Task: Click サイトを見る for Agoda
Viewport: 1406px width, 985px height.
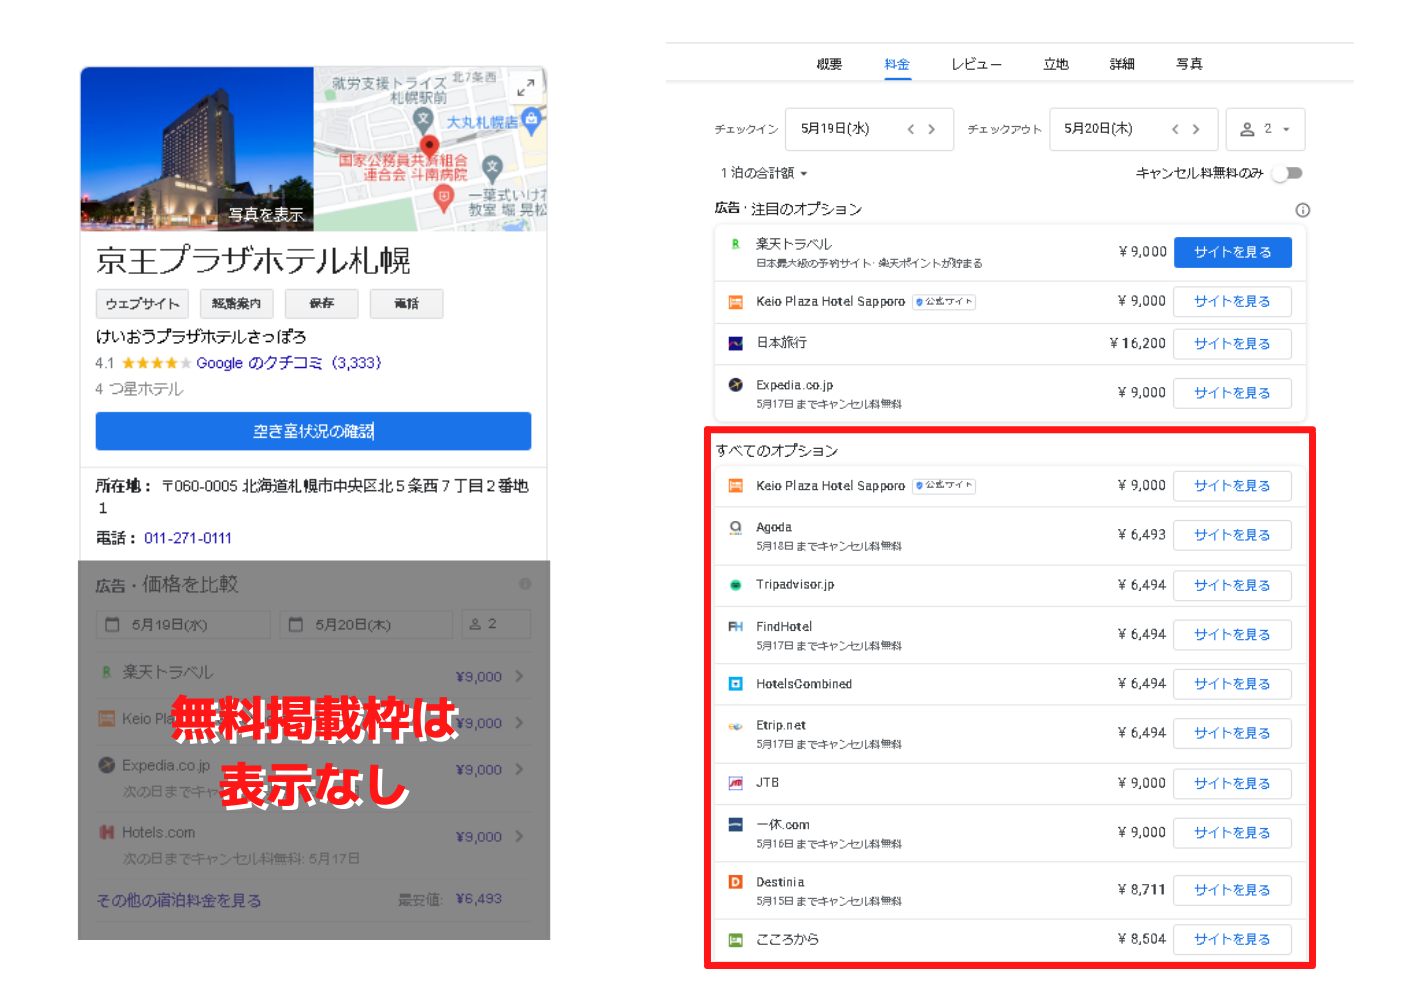Action: [1232, 535]
